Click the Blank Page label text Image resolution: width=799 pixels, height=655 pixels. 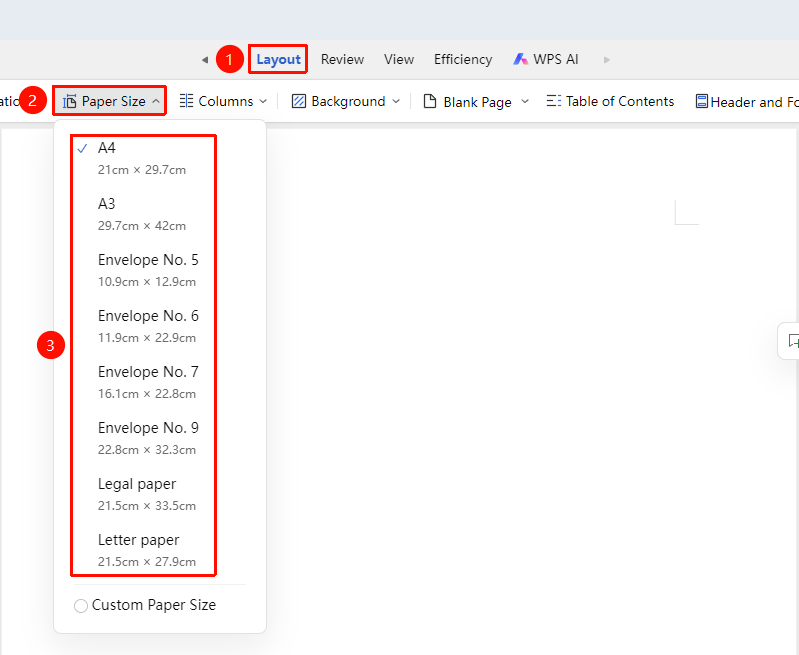coord(477,102)
